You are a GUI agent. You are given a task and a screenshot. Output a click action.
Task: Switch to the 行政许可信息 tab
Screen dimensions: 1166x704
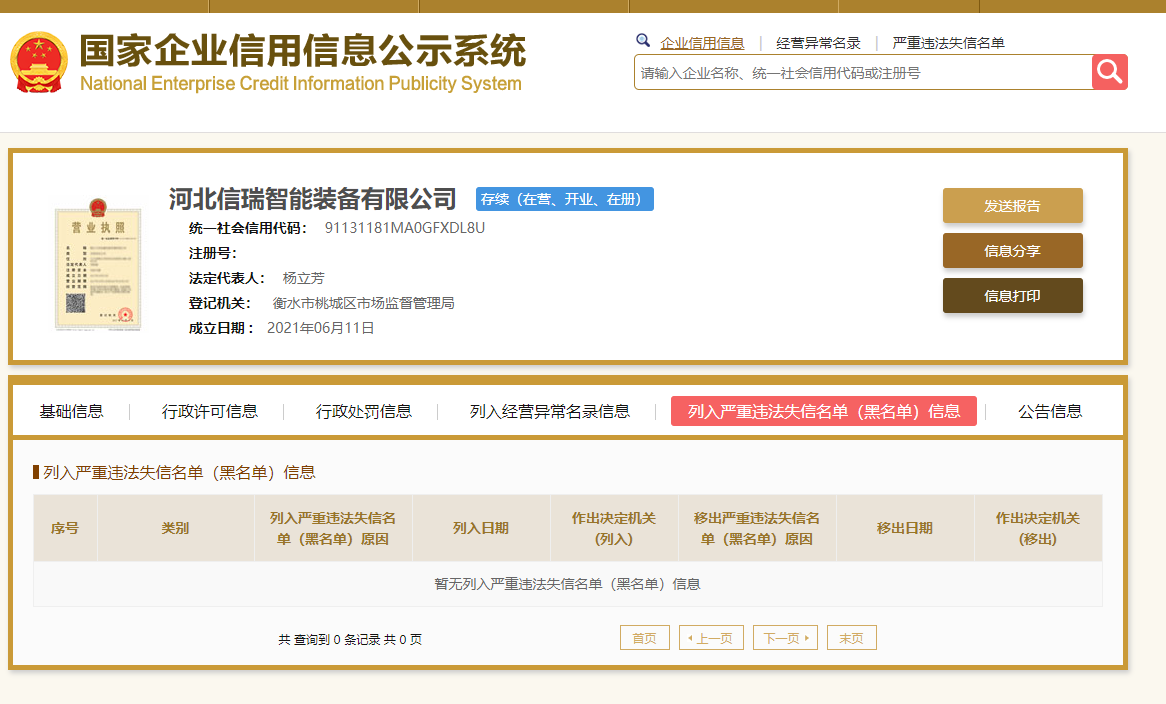[210, 411]
